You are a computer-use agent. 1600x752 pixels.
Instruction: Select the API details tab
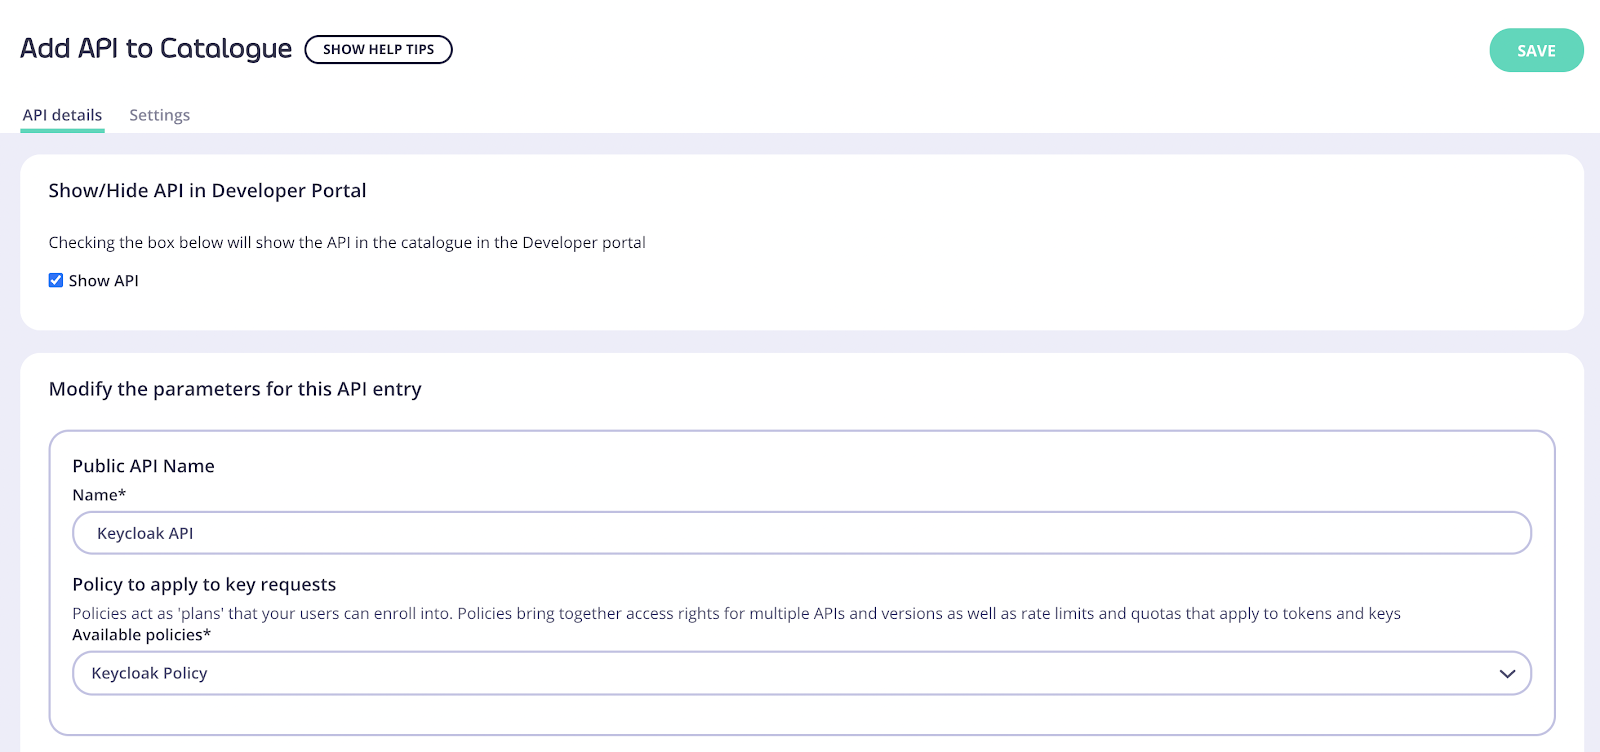(62, 115)
